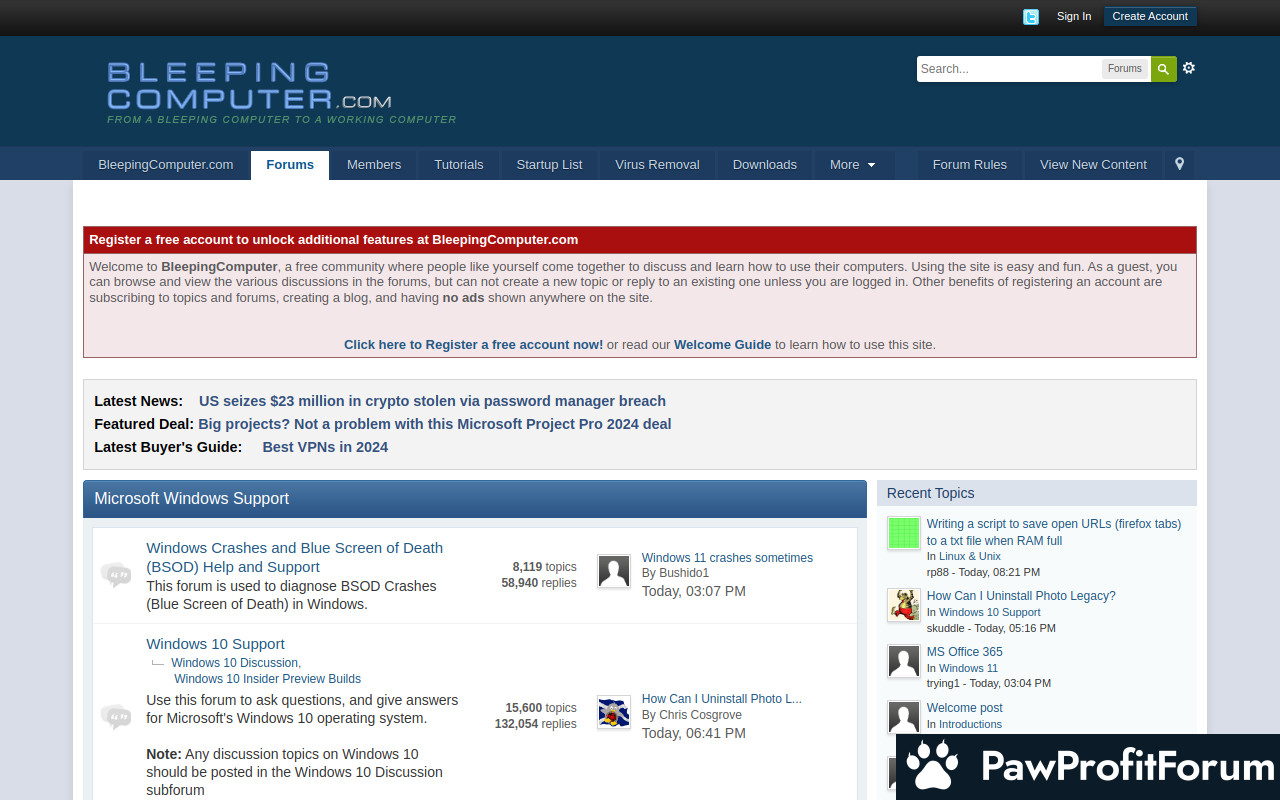Open the Tutorials tab
Screen dimensions: 1280x800
459,165
